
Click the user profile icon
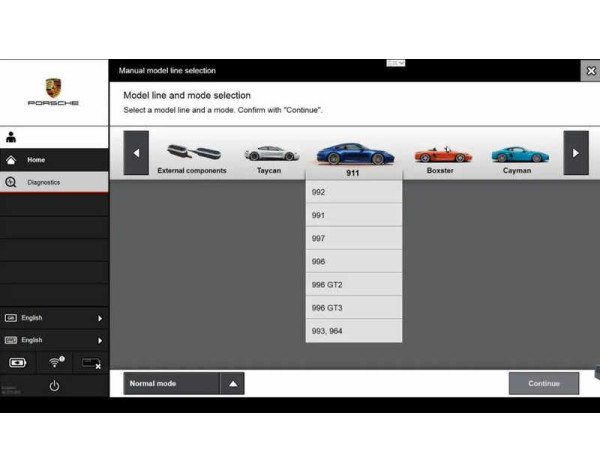click(x=11, y=137)
